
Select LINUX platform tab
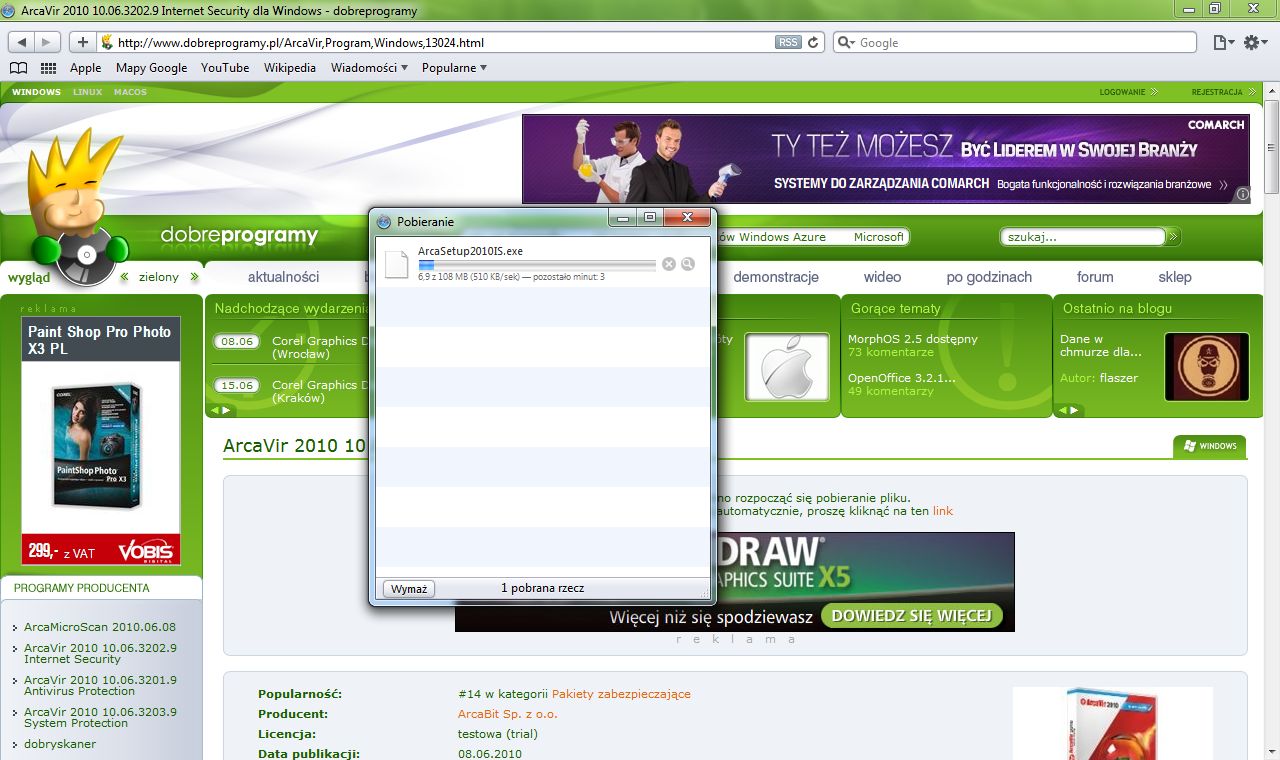tap(87, 92)
